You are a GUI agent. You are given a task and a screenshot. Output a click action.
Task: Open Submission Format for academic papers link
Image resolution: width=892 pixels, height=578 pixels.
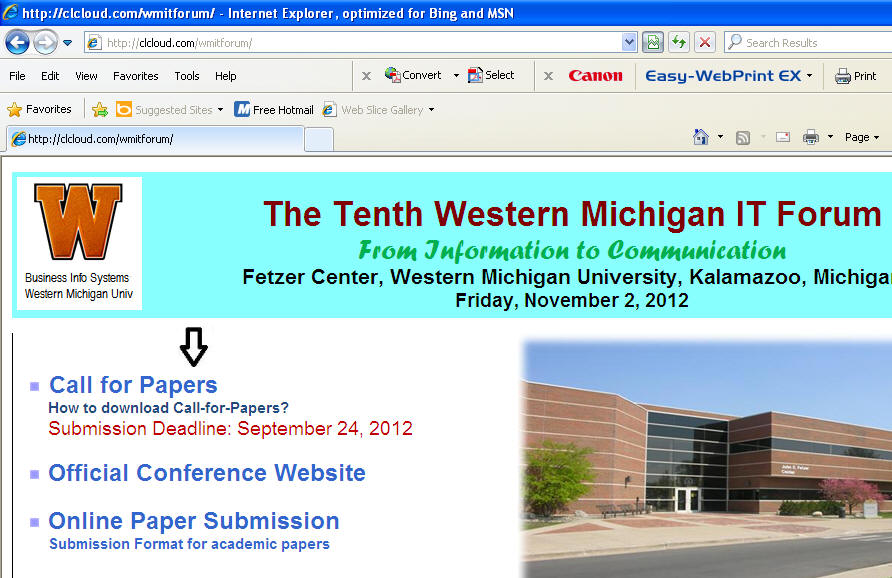click(x=189, y=544)
